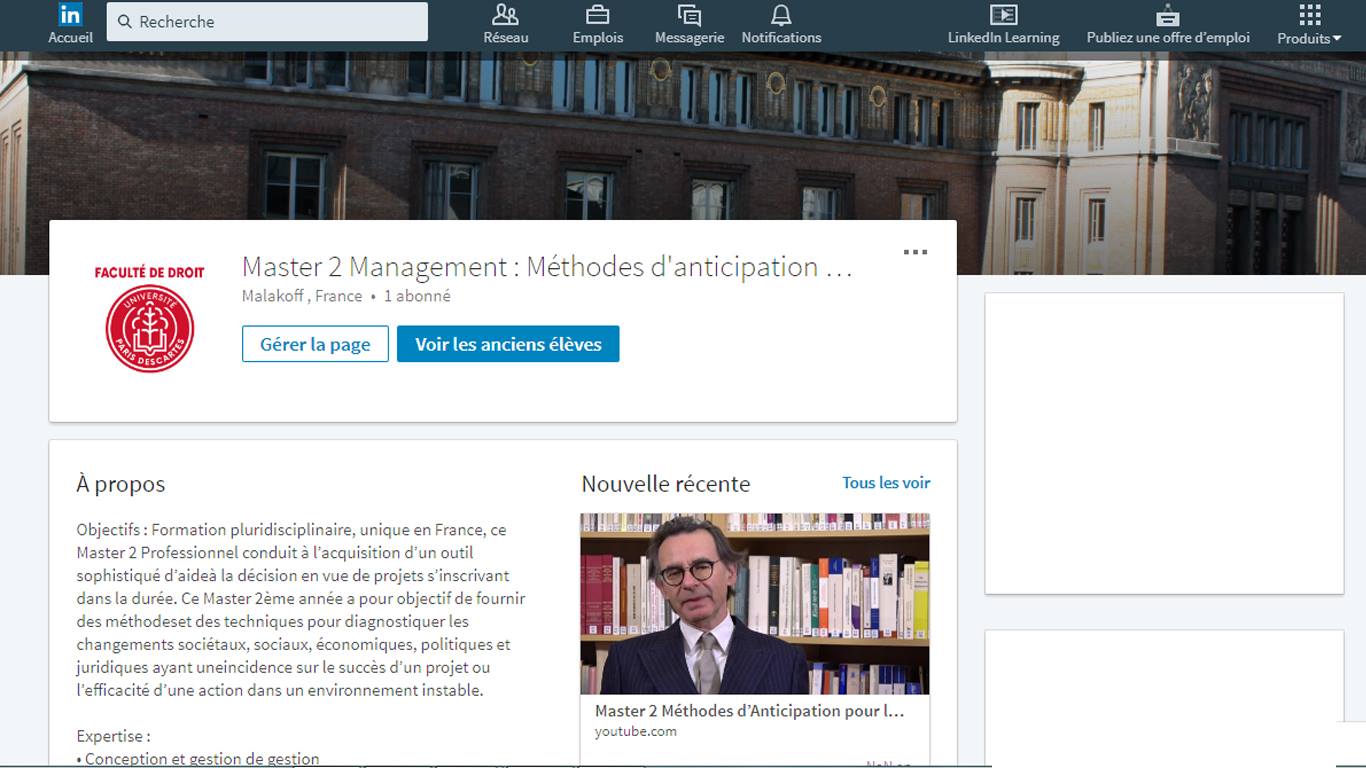The height and width of the screenshot is (768, 1366).
Task: Click the Conception et gestion de gestion line
Action: tap(198, 759)
